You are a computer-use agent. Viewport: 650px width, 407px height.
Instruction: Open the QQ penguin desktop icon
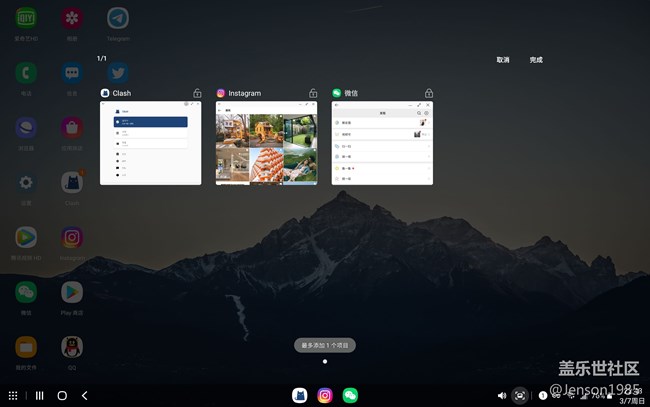point(72,347)
